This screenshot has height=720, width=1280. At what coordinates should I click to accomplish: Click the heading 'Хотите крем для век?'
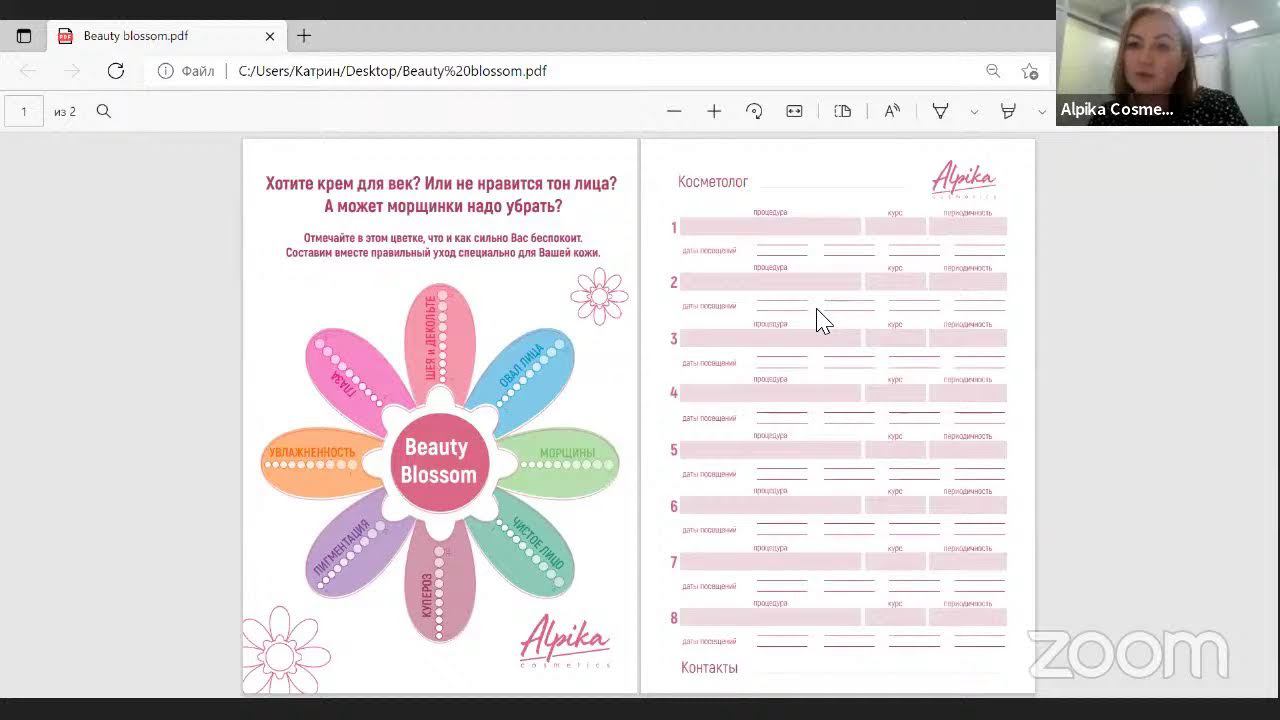[x=342, y=184]
